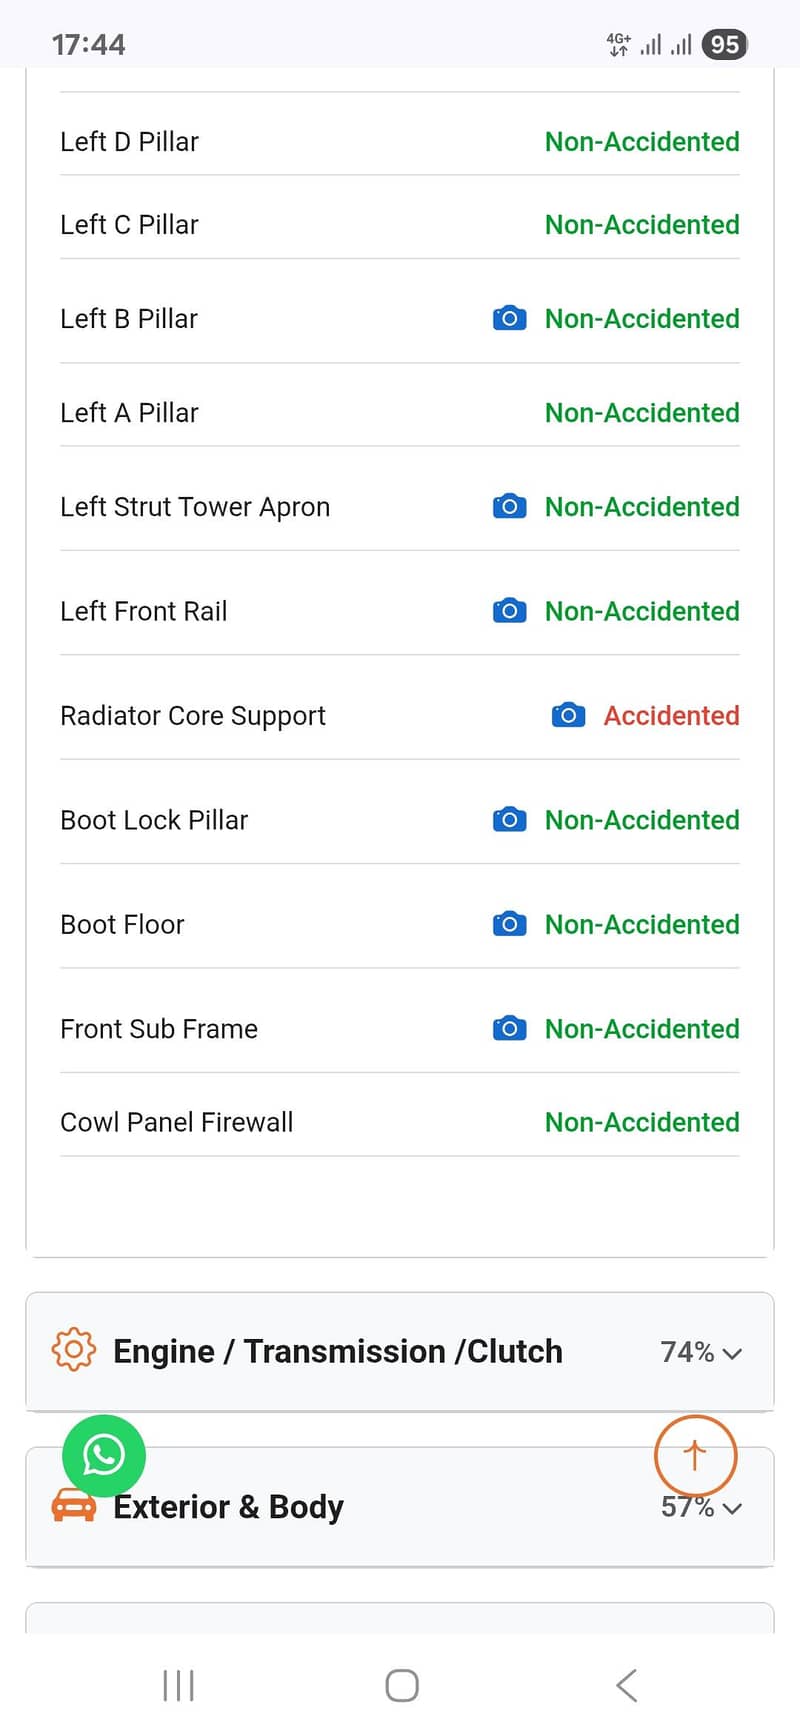Screen dimensions: 800x1733
Task: Click the 74% chevron dropdown arrow
Action: click(732, 1354)
